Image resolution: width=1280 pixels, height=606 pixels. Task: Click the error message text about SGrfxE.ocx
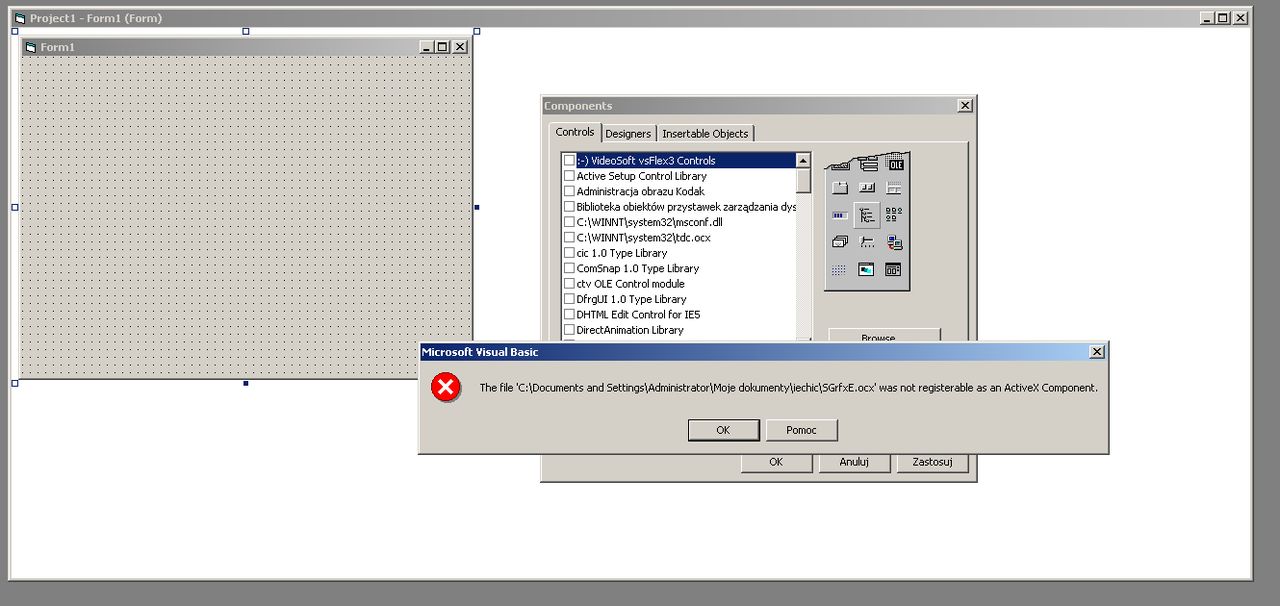(788, 388)
